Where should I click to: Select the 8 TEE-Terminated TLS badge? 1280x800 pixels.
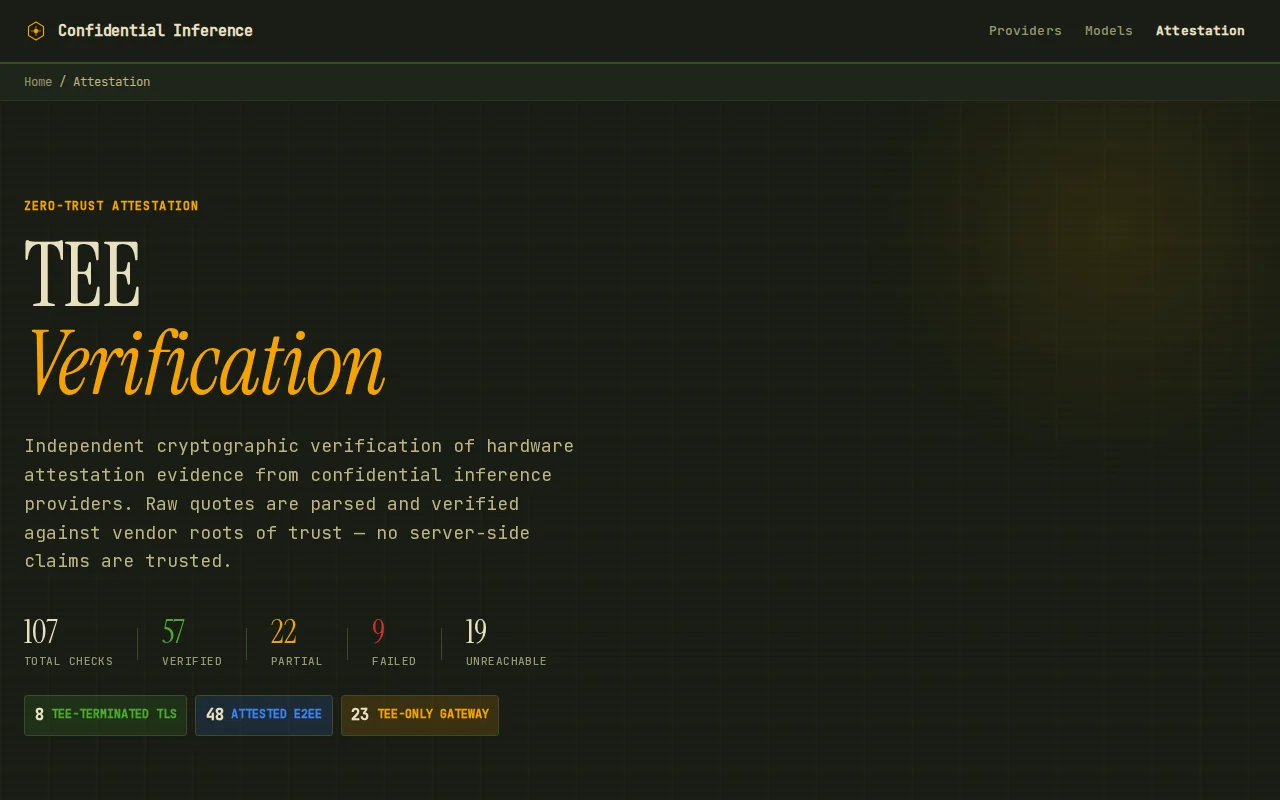tap(105, 715)
